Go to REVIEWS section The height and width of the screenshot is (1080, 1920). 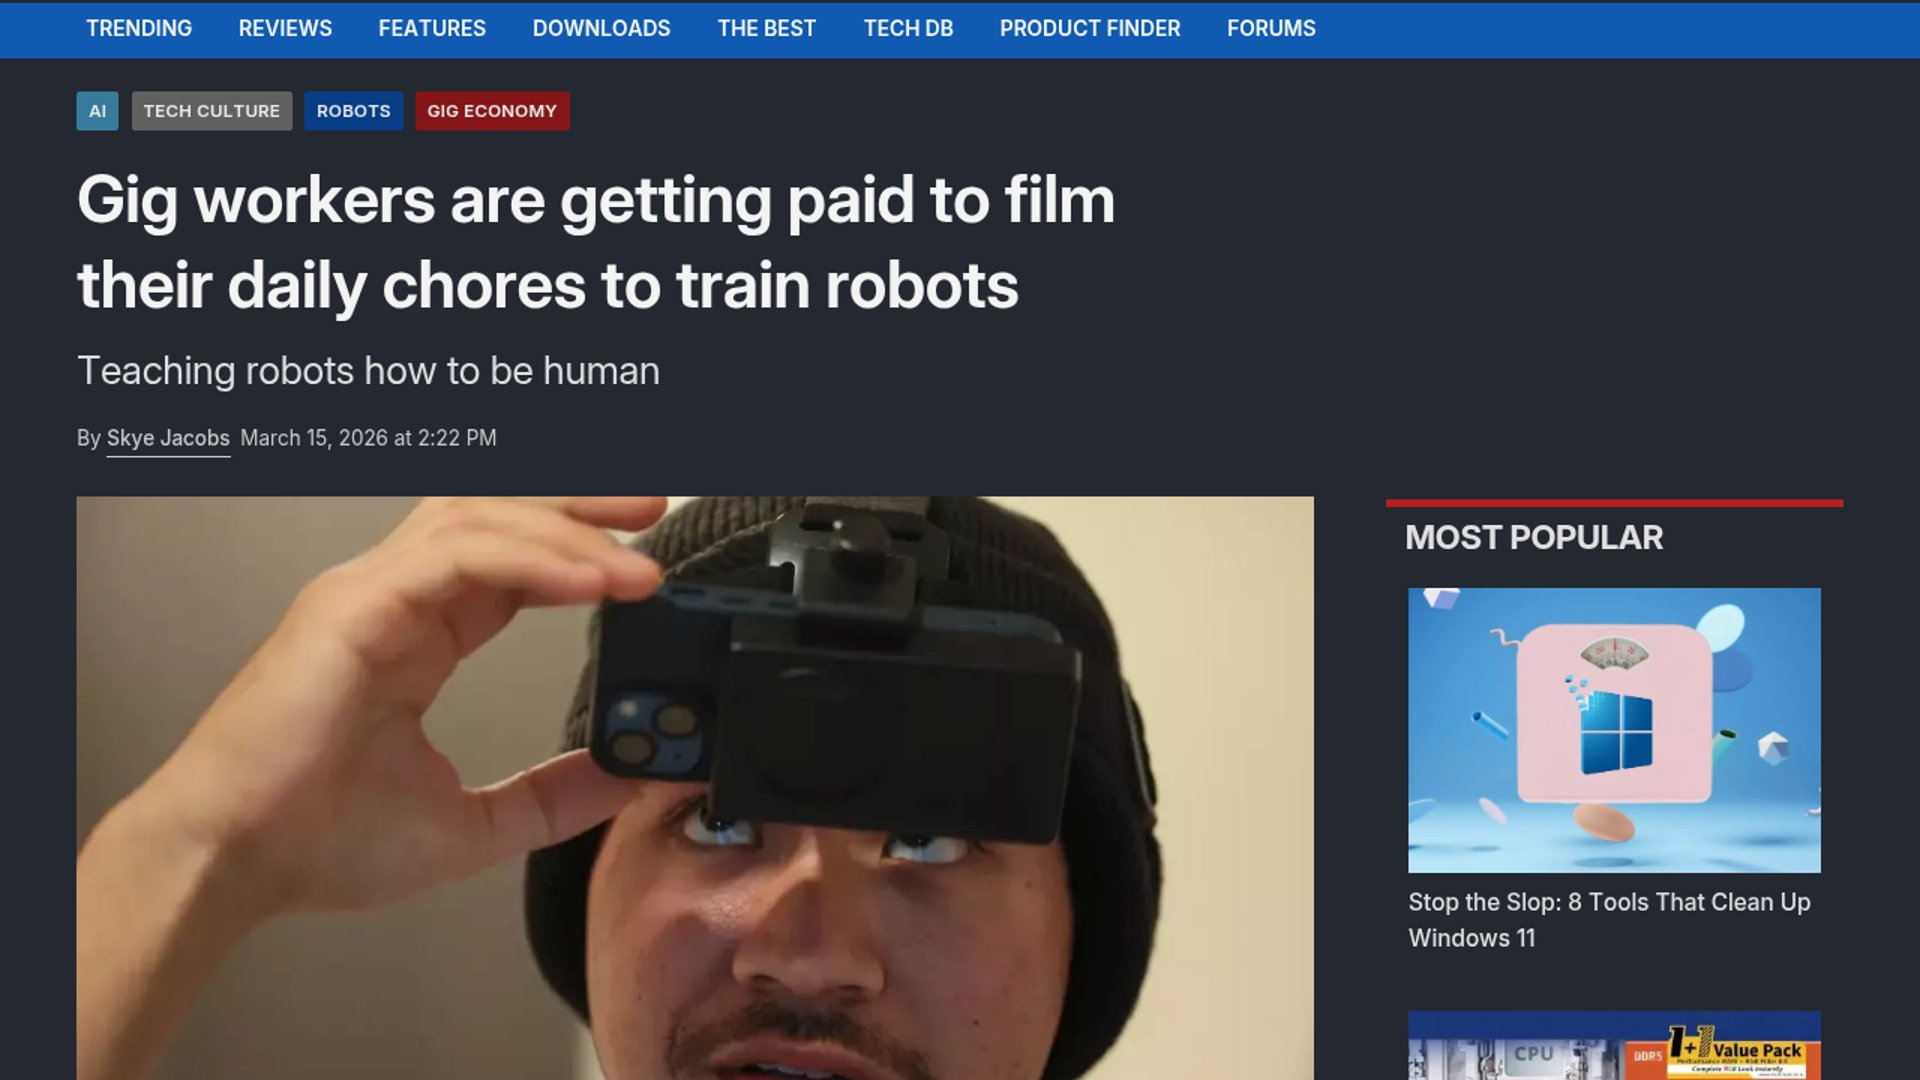[x=285, y=28]
